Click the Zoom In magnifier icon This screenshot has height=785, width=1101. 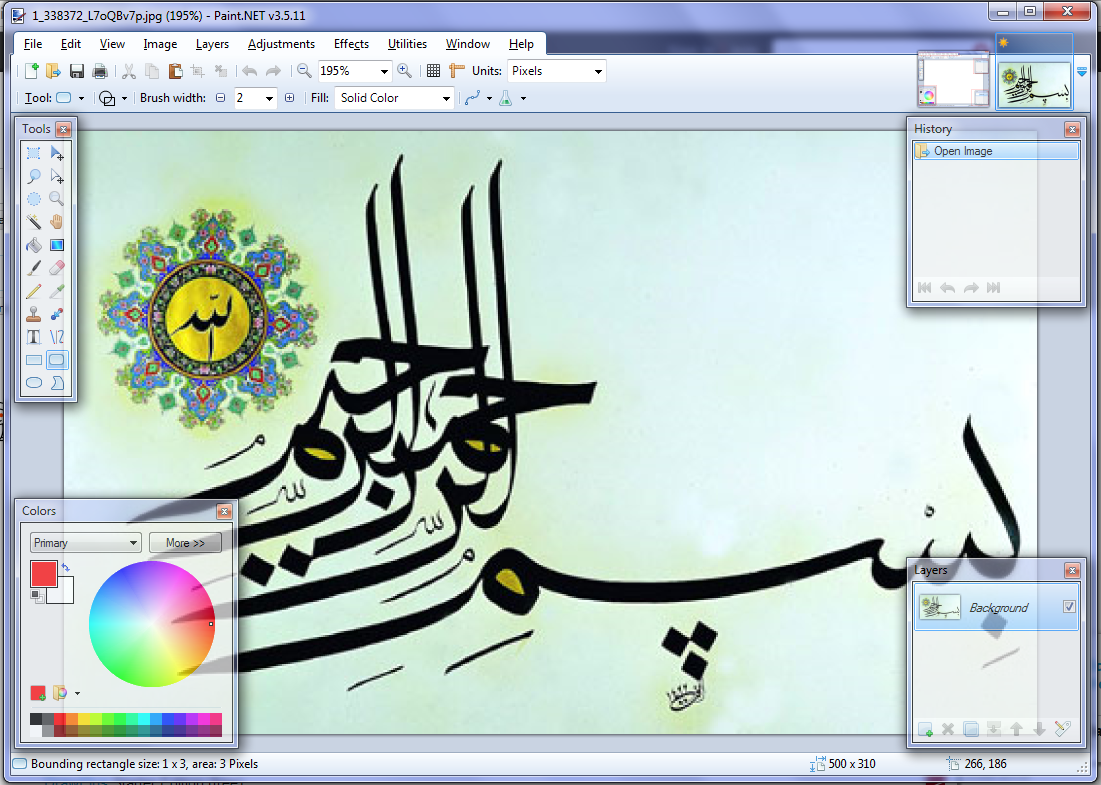(x=404, y=71)
